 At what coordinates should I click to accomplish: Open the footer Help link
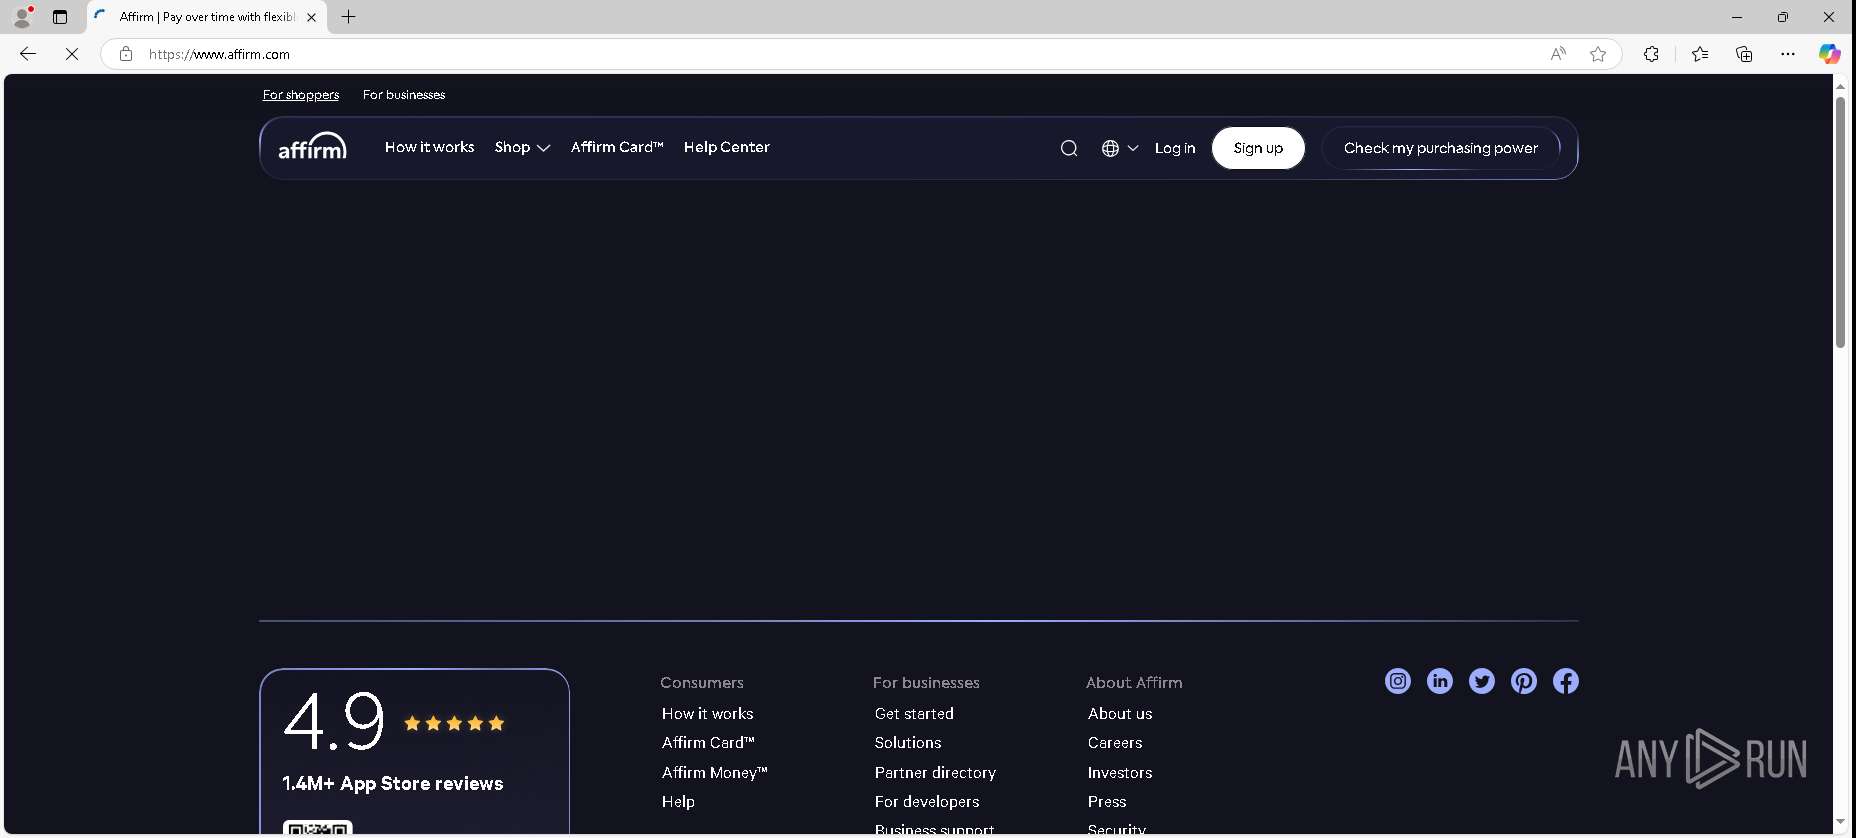(x=678, y=801)
